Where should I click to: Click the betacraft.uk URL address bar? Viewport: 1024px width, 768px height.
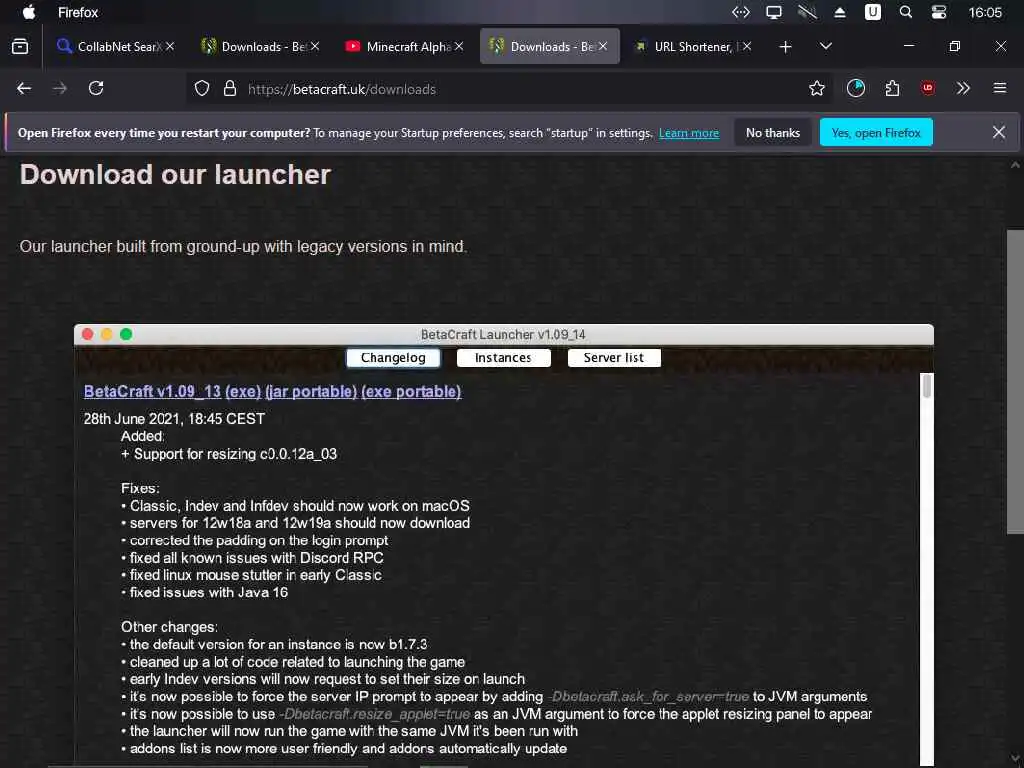tap(509, 89)
